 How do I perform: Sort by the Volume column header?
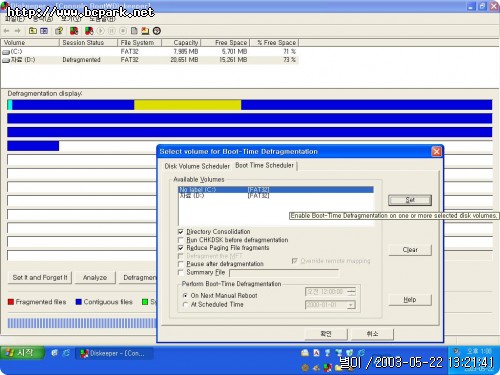pyautogui.click(x=30, y=43)
